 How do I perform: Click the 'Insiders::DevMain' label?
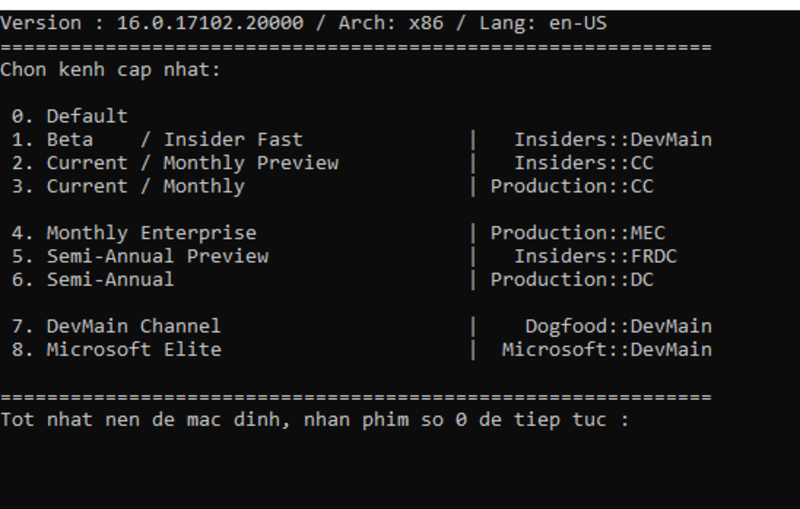pos(613,140)
